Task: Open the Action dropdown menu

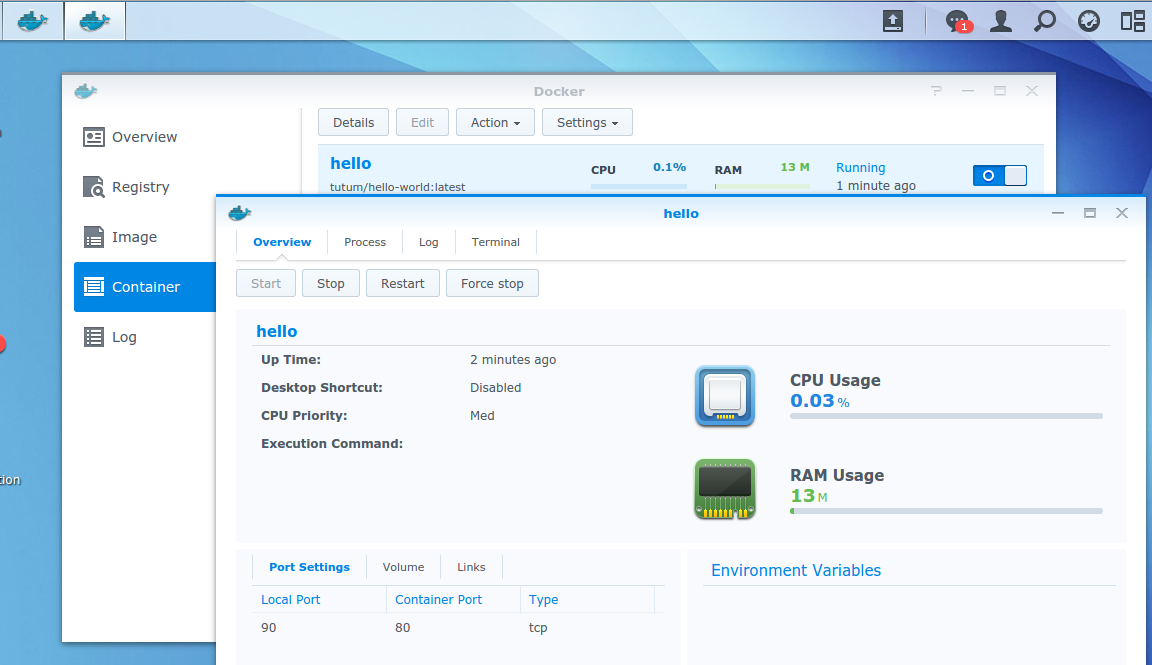Action: [x=495, y=123]
